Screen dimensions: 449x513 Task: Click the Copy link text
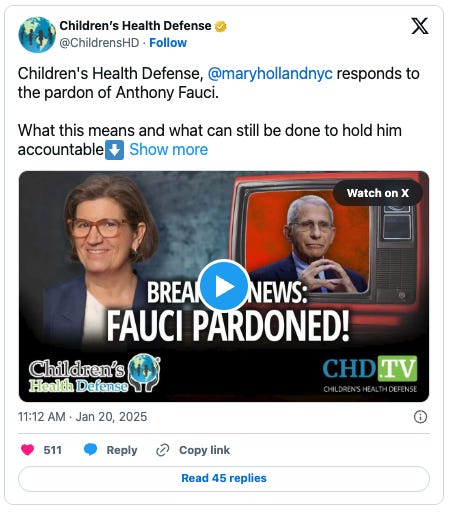[204, 450]
